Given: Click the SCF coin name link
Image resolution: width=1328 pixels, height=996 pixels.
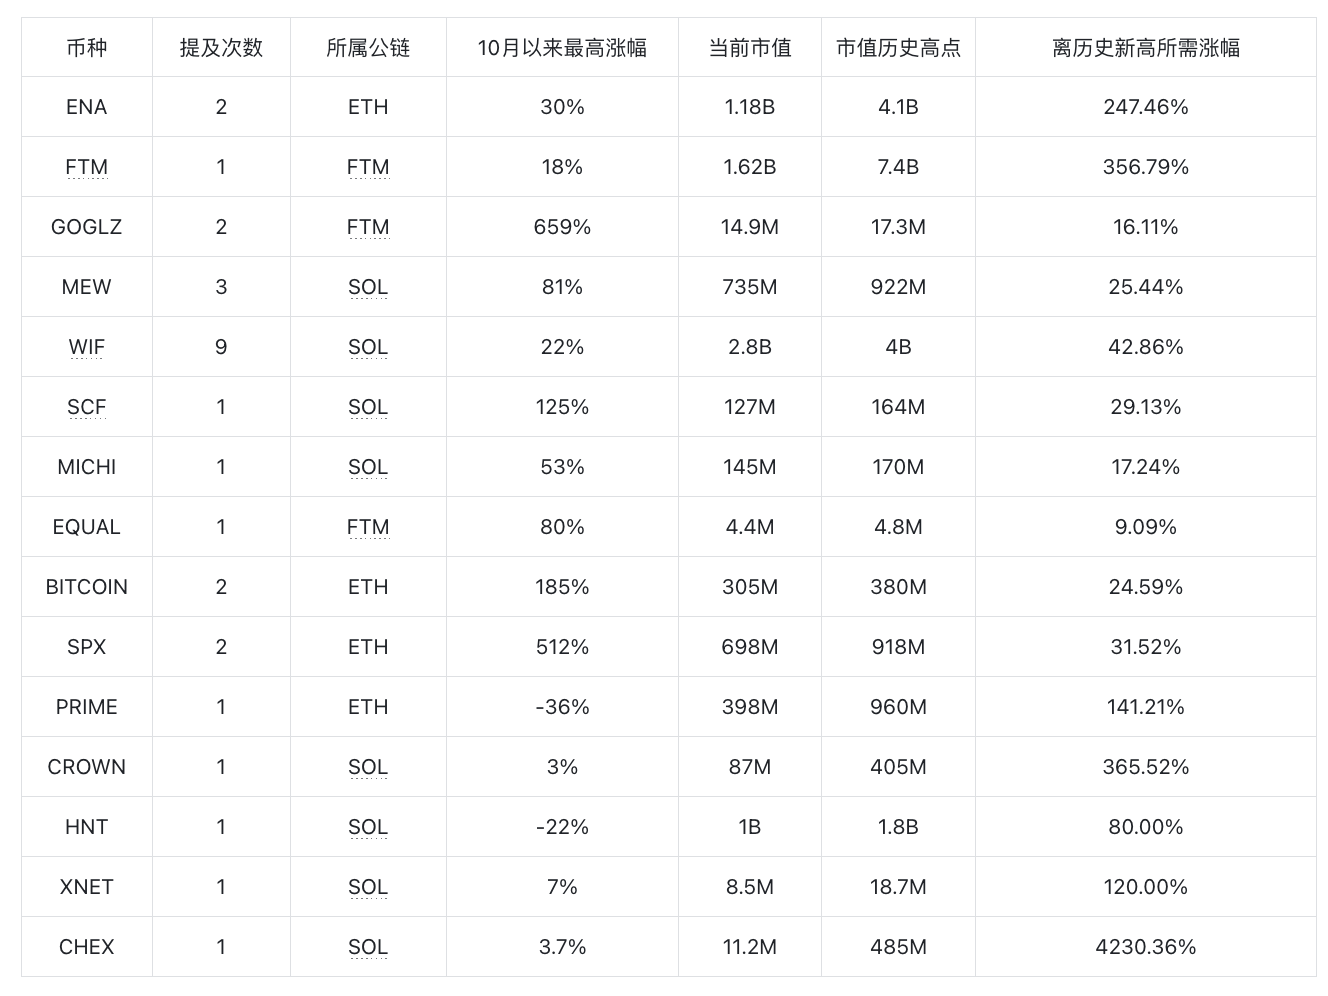Looking at the screenshot, I should tap(86, 407).
